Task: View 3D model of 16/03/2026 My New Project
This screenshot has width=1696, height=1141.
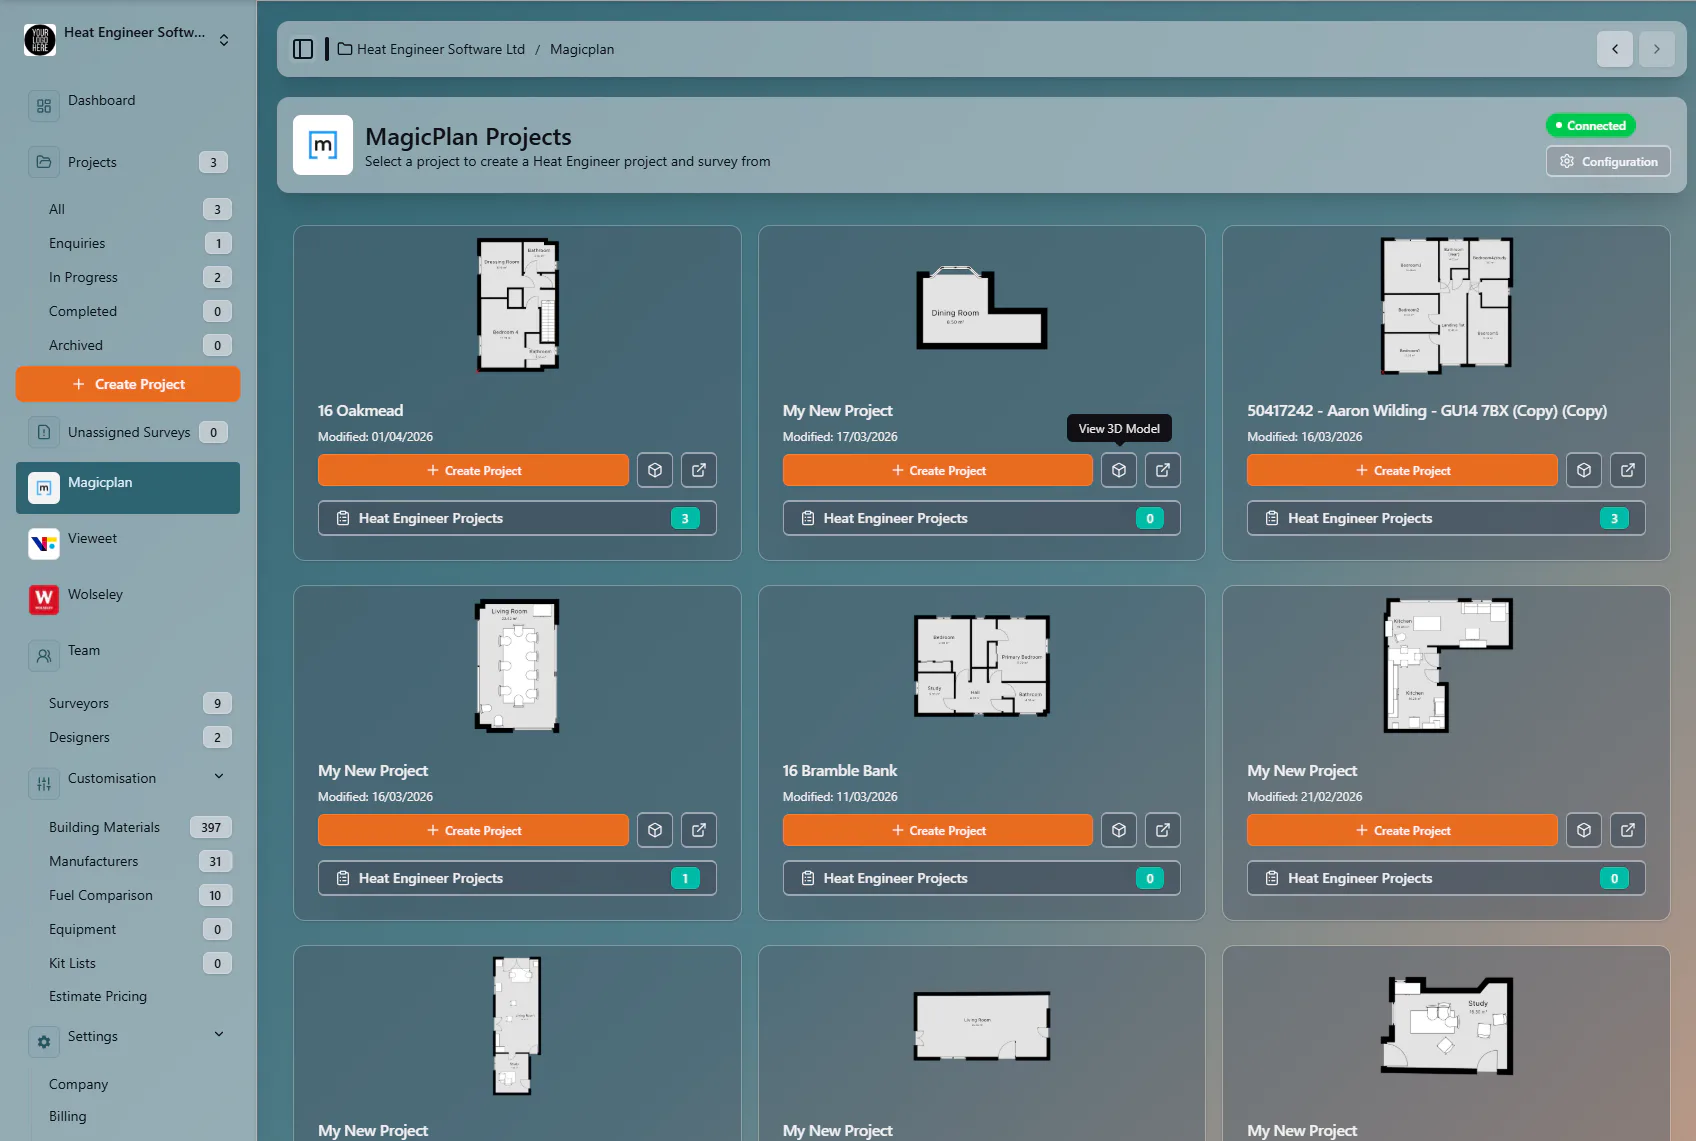Action: coord(655,830)
